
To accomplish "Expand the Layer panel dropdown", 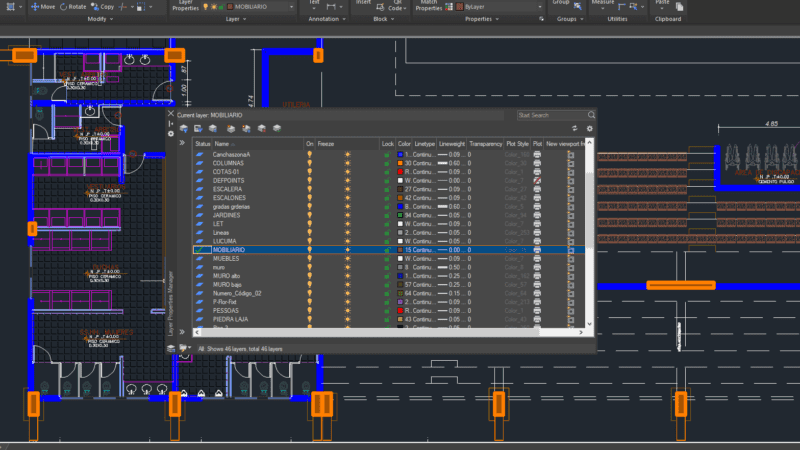I will click(x=236, y=19).
